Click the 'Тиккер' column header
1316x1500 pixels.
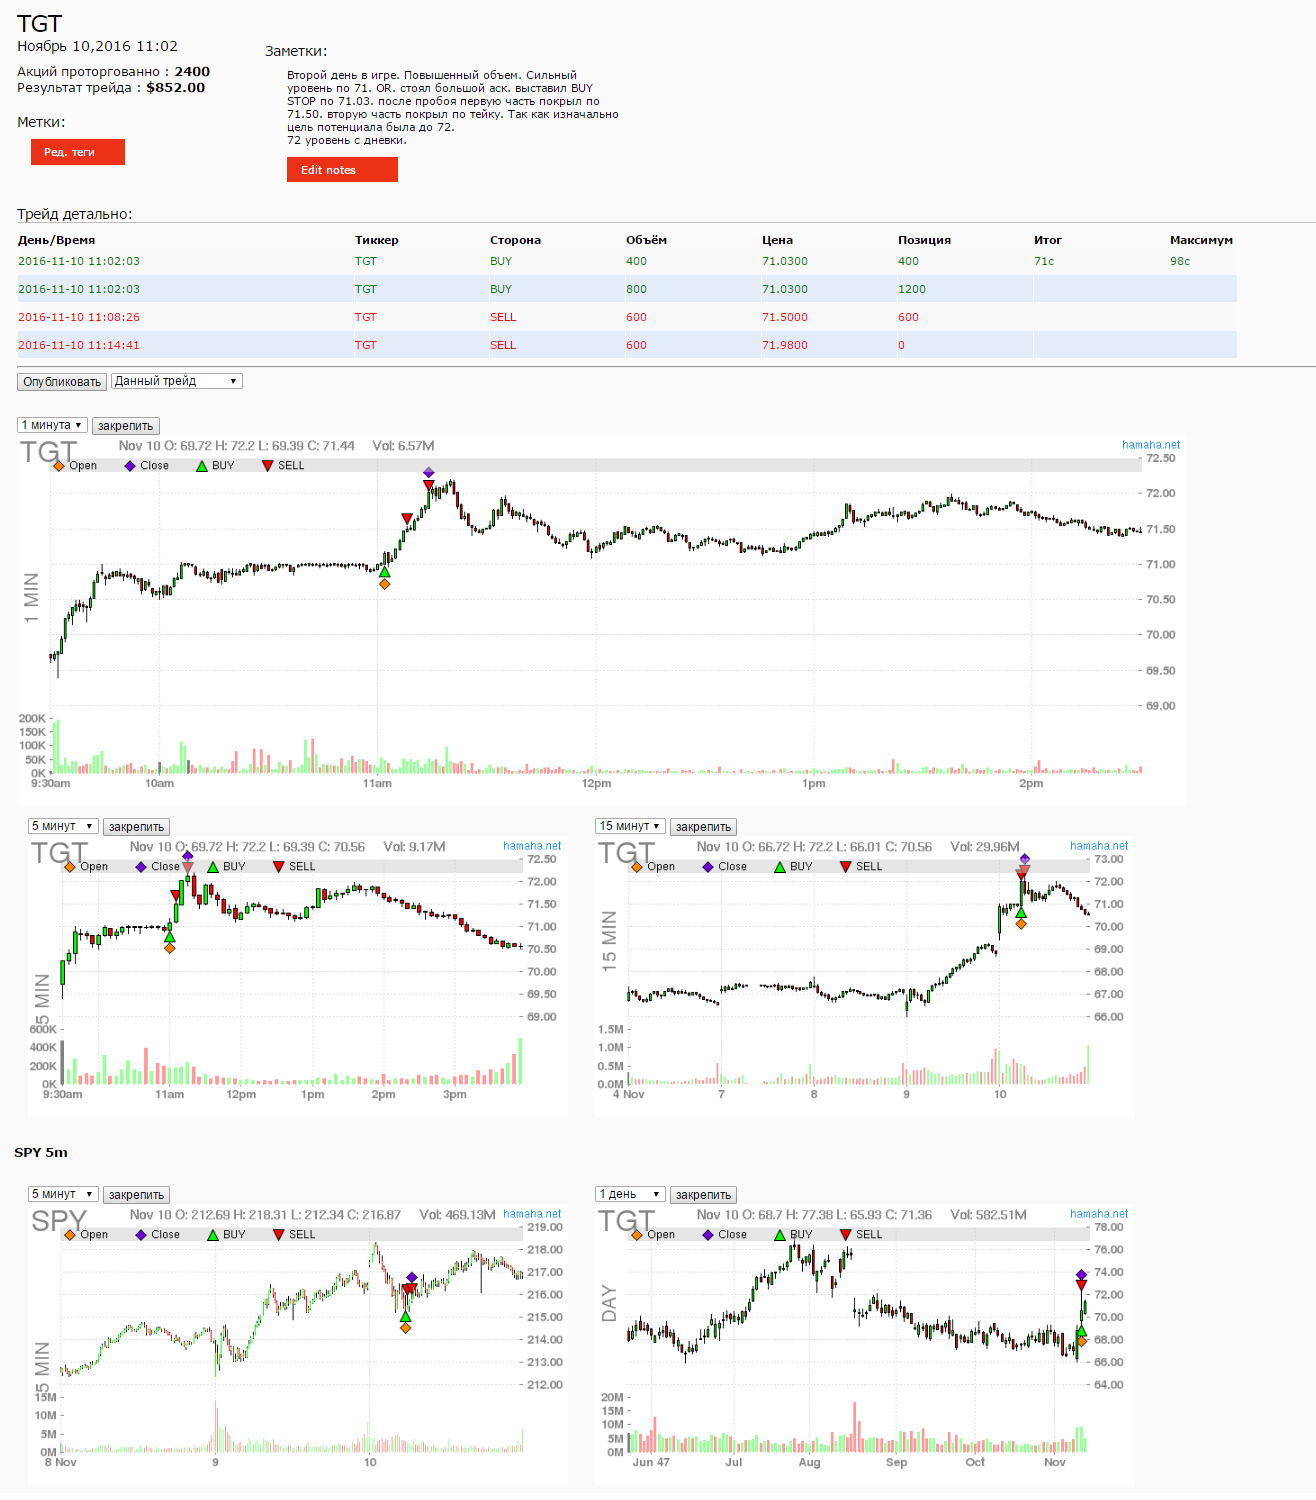(x=377, y=240)
